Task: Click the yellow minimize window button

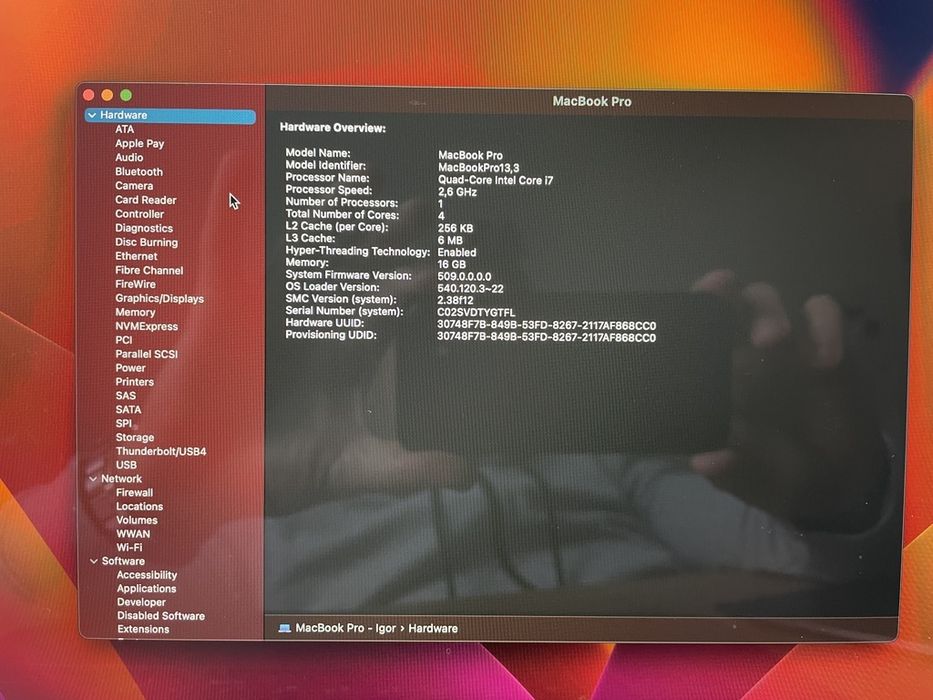Action: pos(107,95)
